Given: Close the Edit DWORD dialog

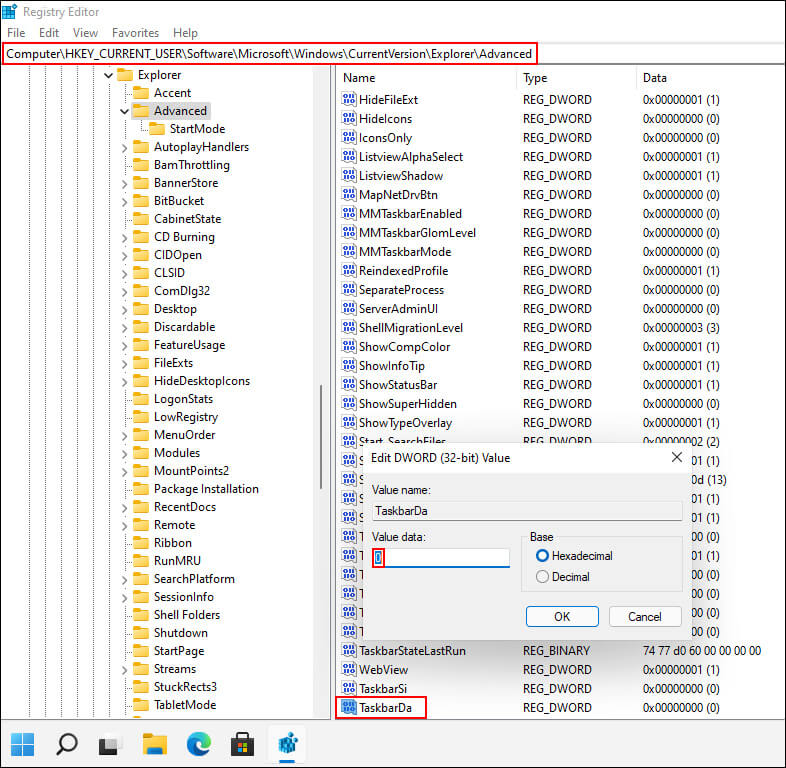Looking at the screenshot, I should tap(676, 457).
